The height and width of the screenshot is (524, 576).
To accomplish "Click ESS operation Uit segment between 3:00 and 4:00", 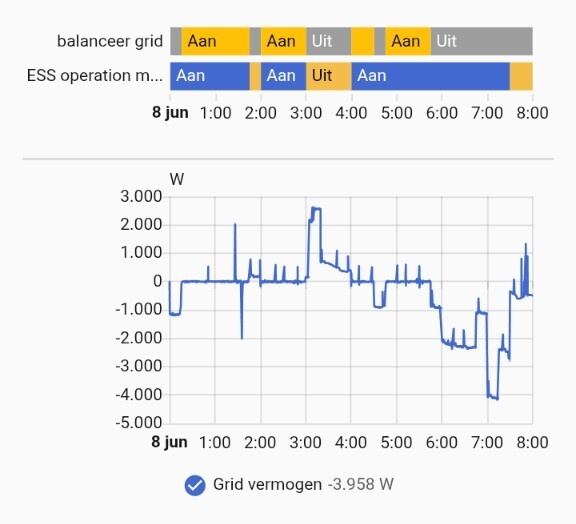I will [329, 76].
